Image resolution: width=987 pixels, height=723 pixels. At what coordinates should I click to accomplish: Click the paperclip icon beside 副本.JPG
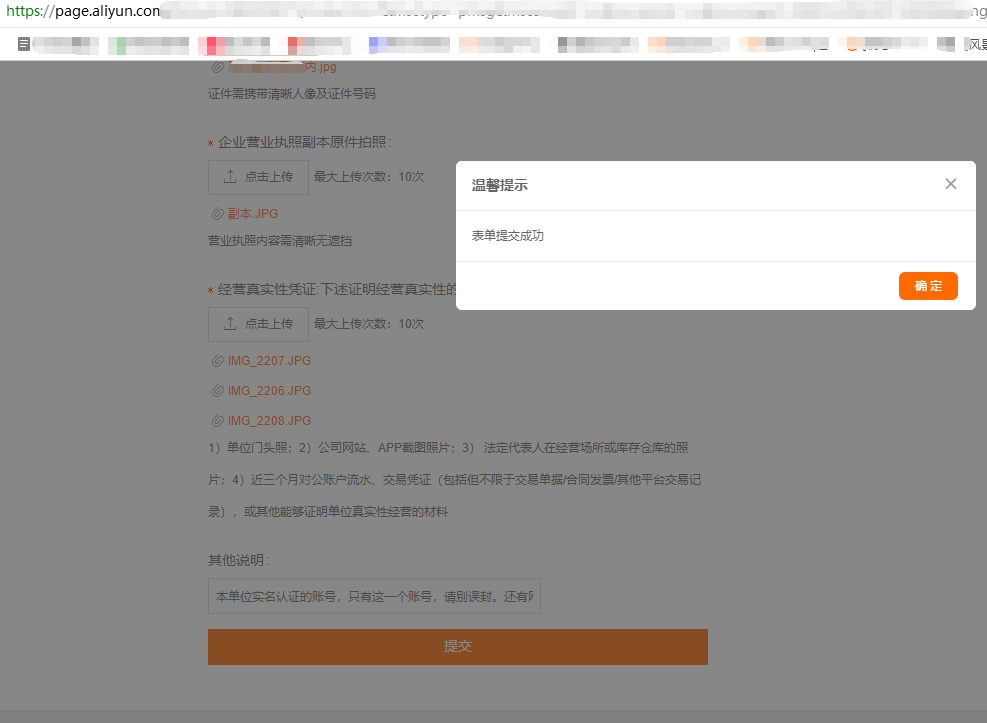(216, 214)
